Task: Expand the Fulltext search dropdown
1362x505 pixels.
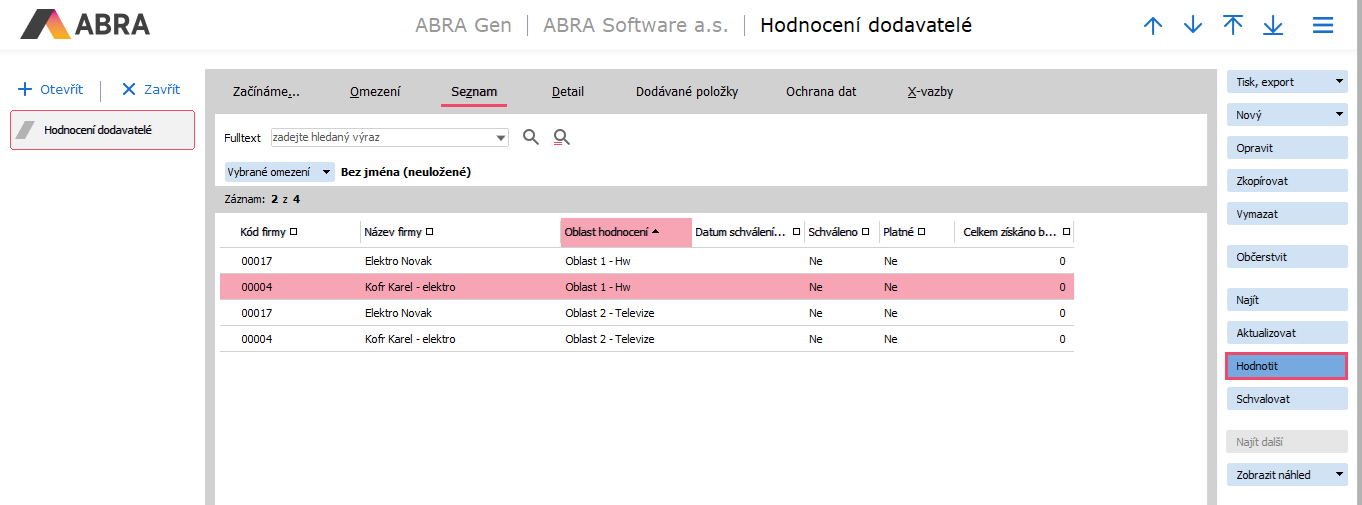Action: point(501,137)
